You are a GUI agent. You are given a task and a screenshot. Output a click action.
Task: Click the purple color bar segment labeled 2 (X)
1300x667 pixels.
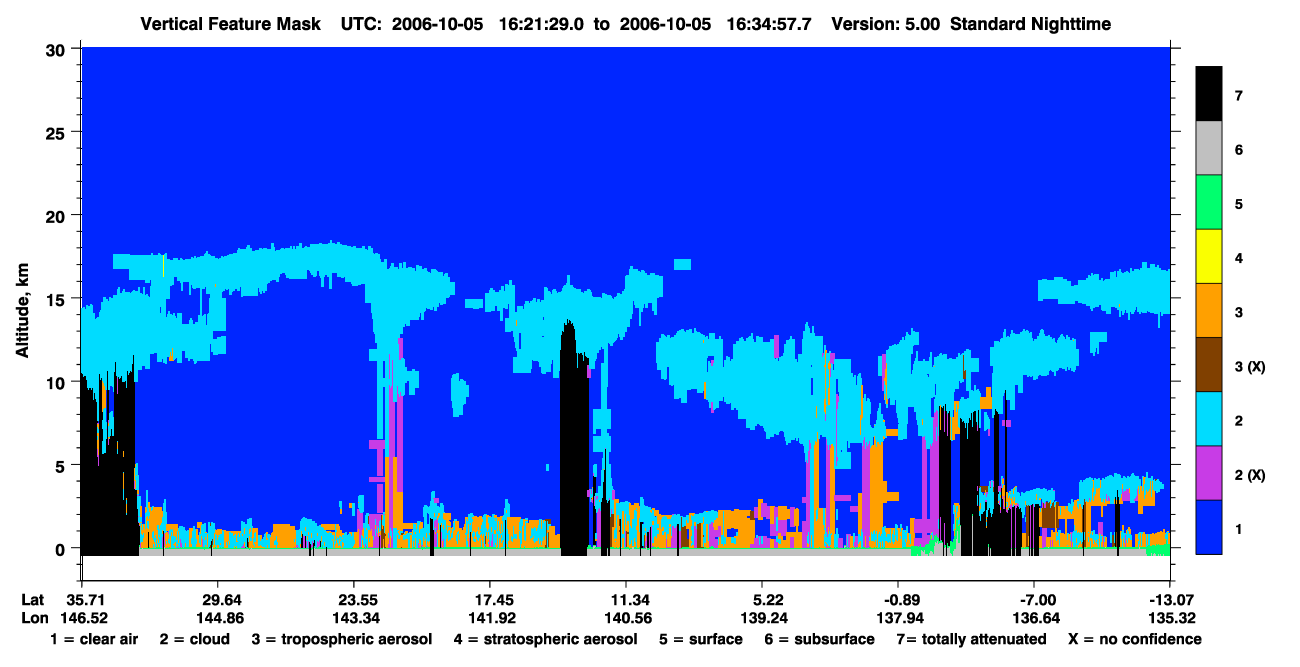point(1209,473)
